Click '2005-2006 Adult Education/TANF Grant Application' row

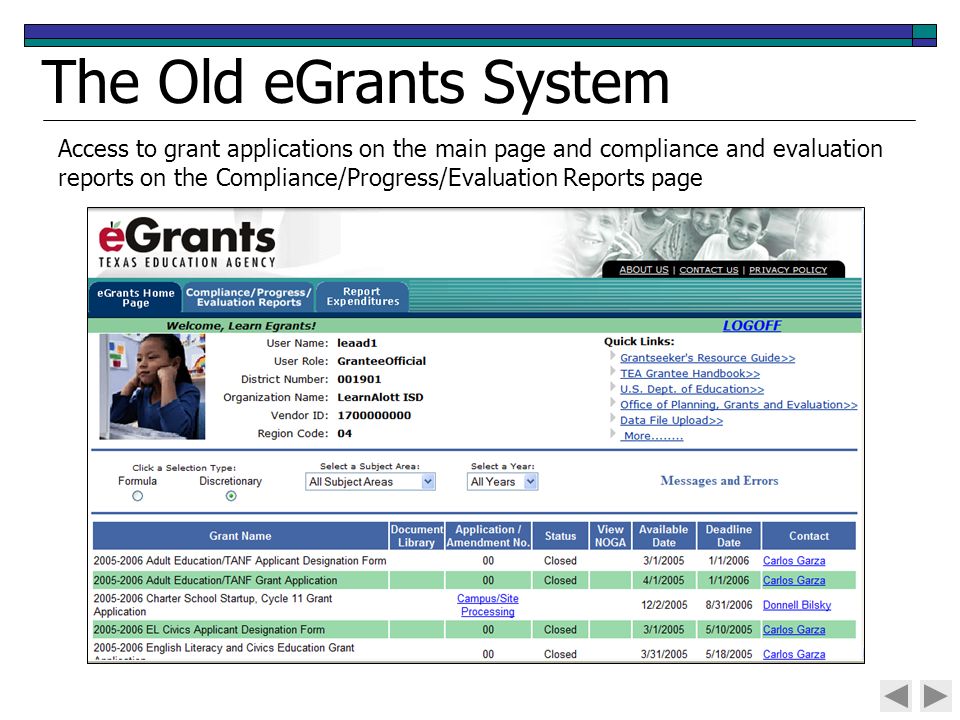pos(474,580)
